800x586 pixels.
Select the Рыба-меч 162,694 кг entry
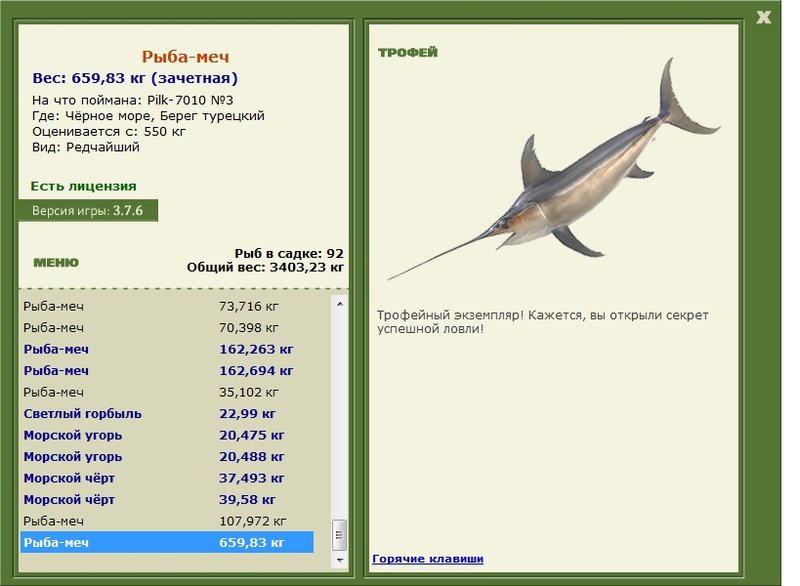point(167,371)
